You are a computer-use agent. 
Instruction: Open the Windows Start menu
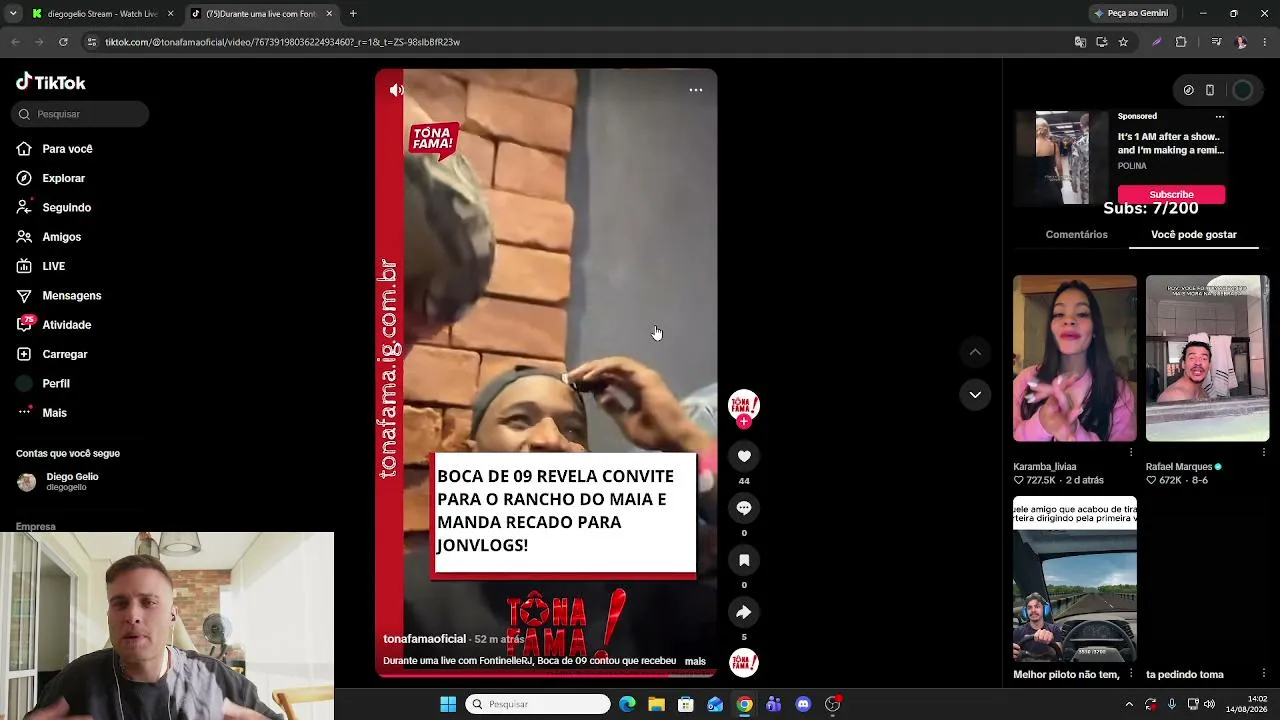point(448,704)
